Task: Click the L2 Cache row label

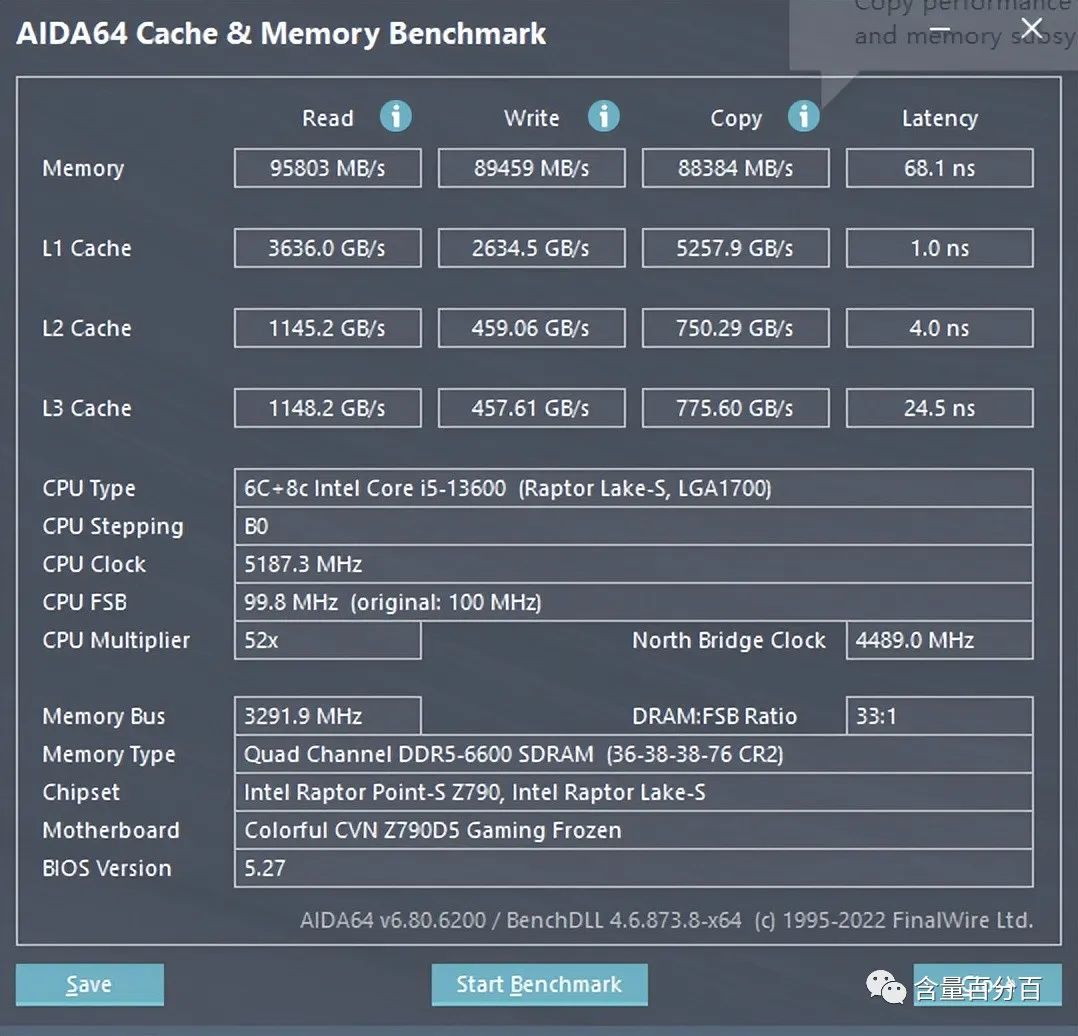Action: (87, 328)
